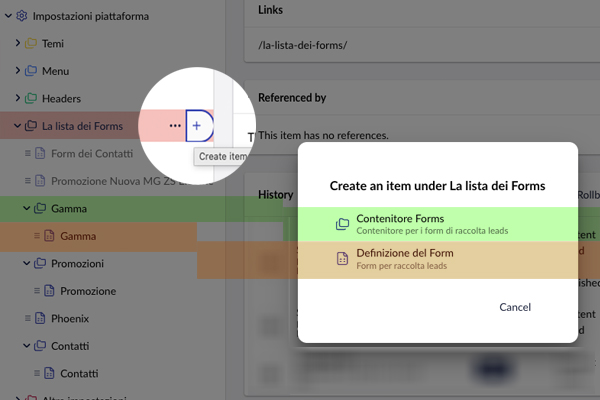Expand the Menu tree node
This screenshot has height=400, width=600.
pyautogui.click(x=18, y=70)
